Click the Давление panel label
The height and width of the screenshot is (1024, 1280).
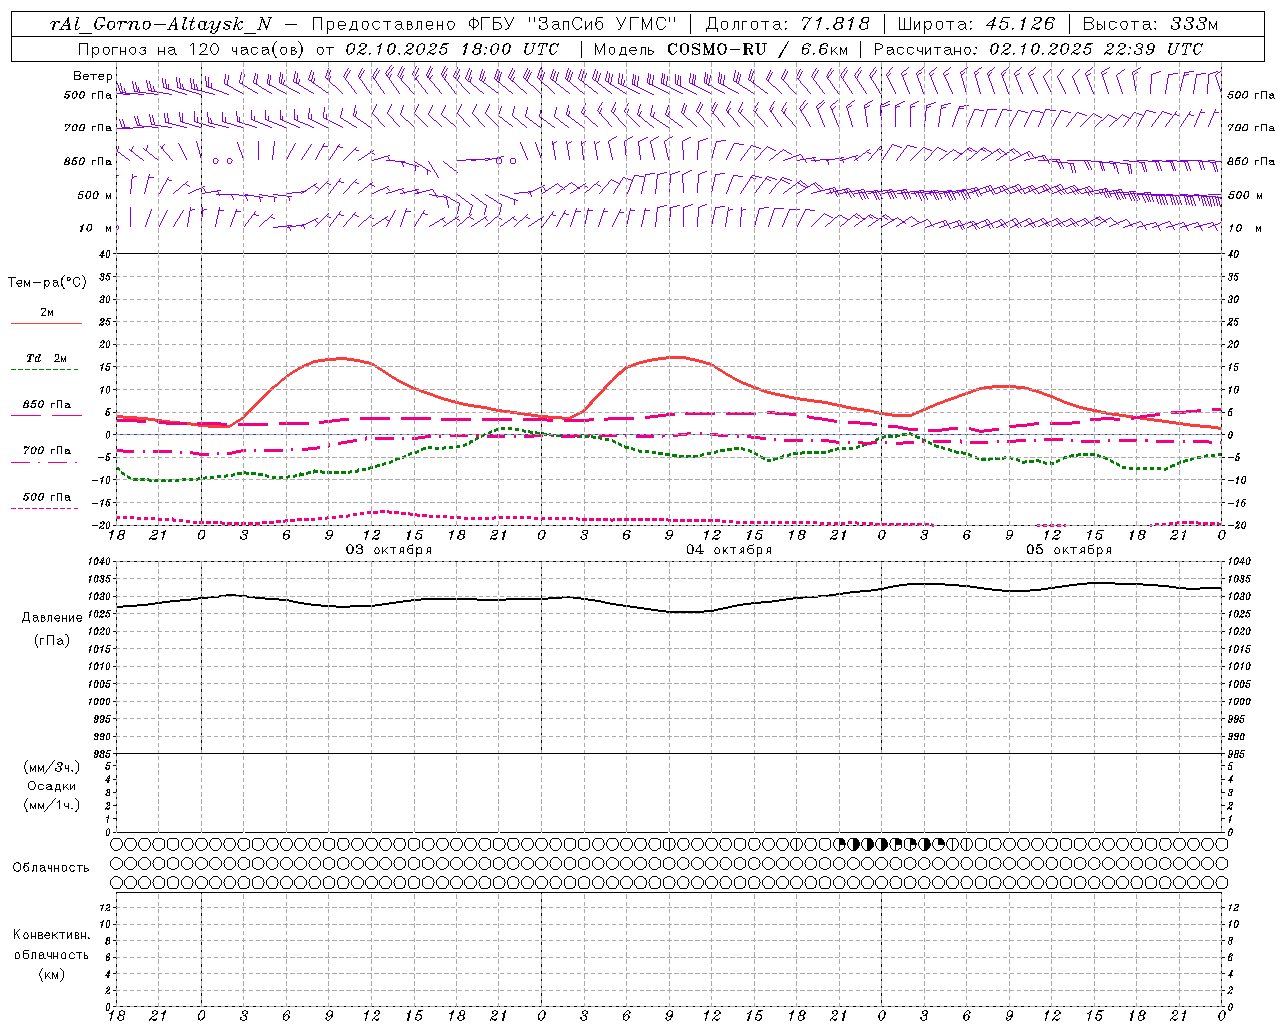[52, 617]
